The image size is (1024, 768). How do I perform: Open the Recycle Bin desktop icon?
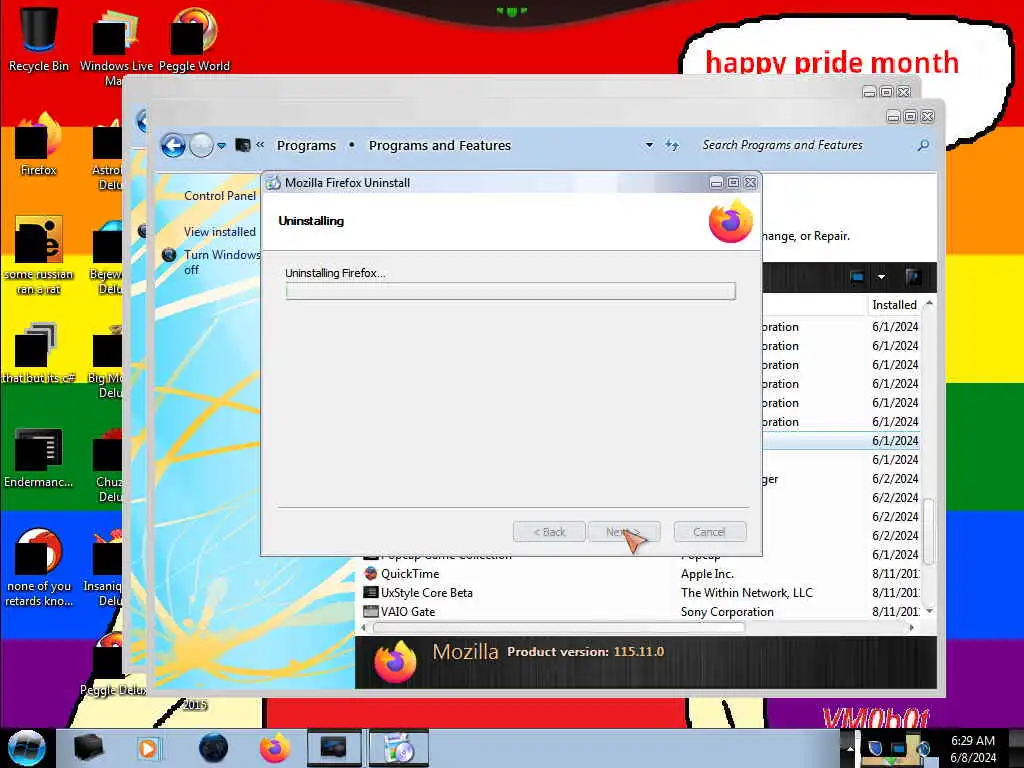[39, 39]
